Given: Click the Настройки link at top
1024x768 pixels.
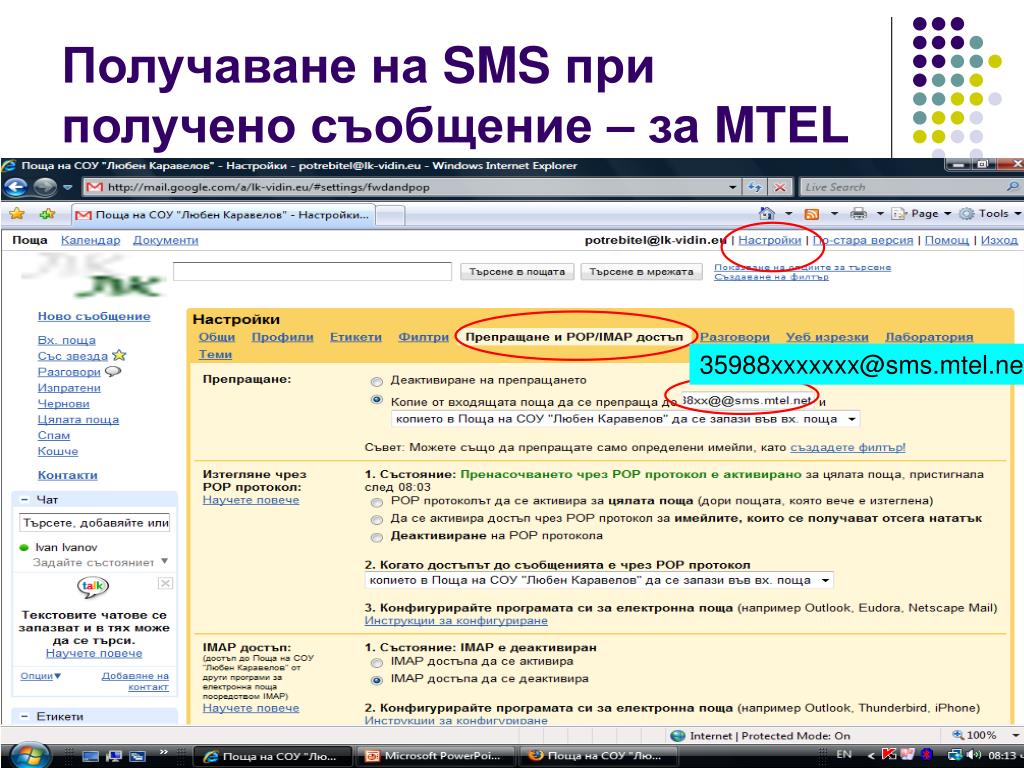Looking at the screenshot, I should click(x=769, y=240).
